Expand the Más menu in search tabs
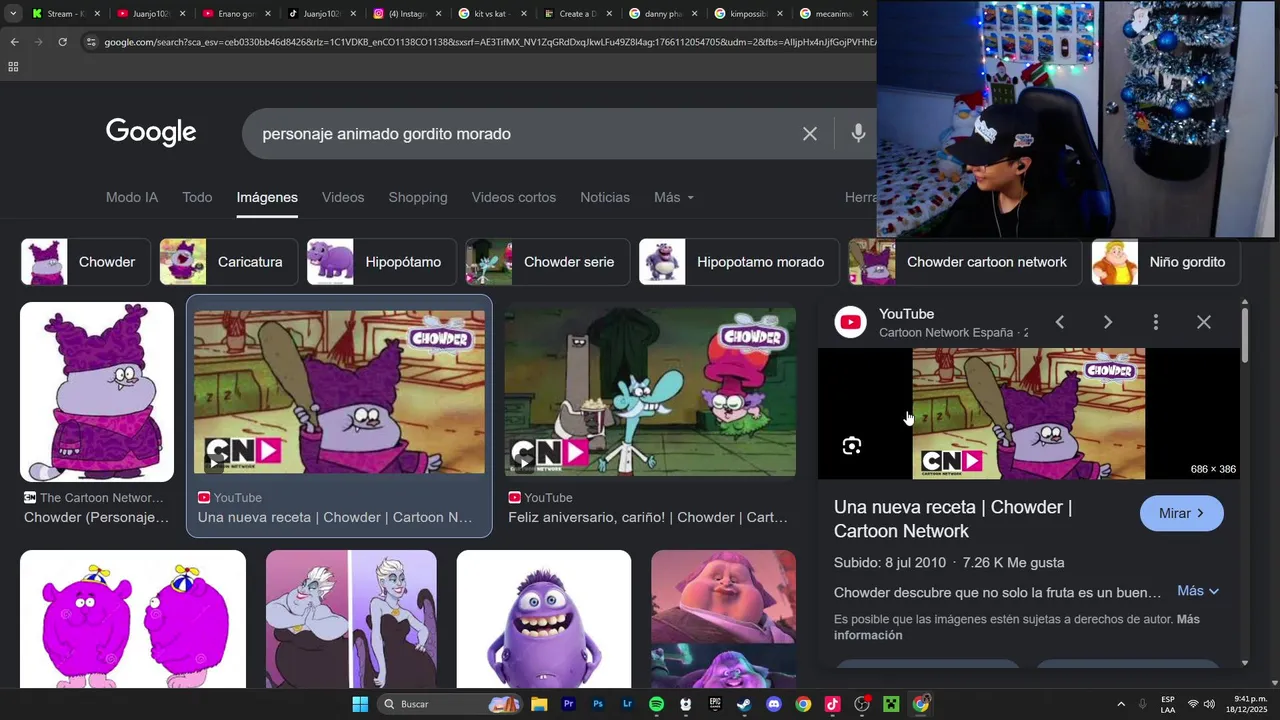 click(x=674, y=197)
